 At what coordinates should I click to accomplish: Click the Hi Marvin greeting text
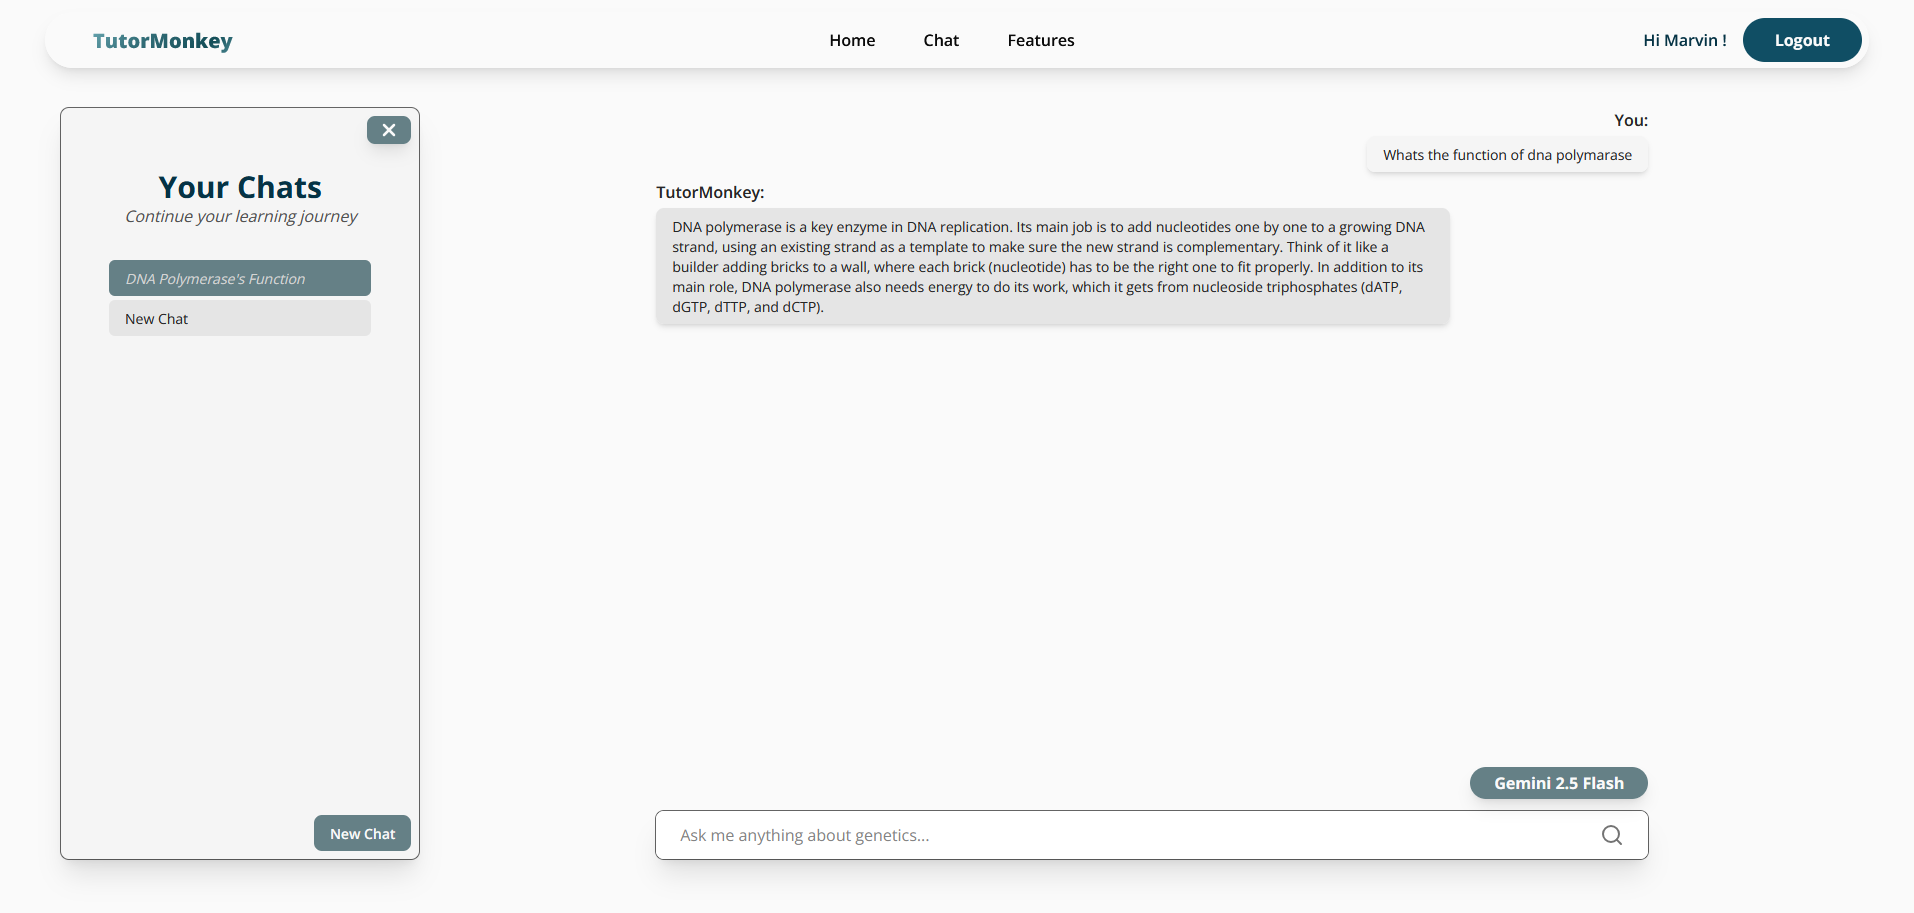(x=1684, y=40)
